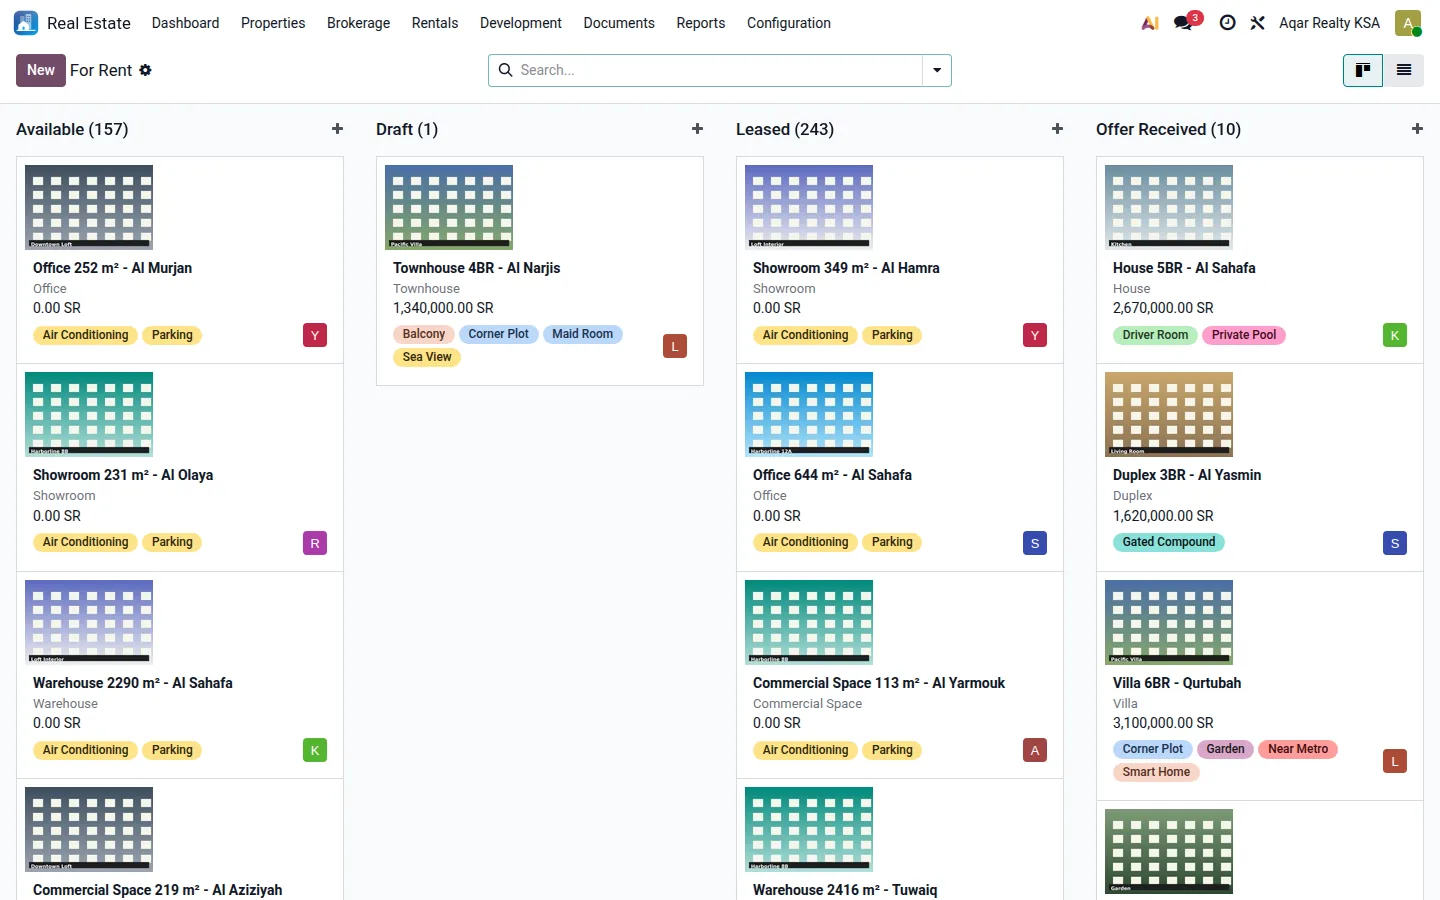Viewport: 1440px width, 900px height.
Task: Open the Development menu
Action: [x=521, y=23]
